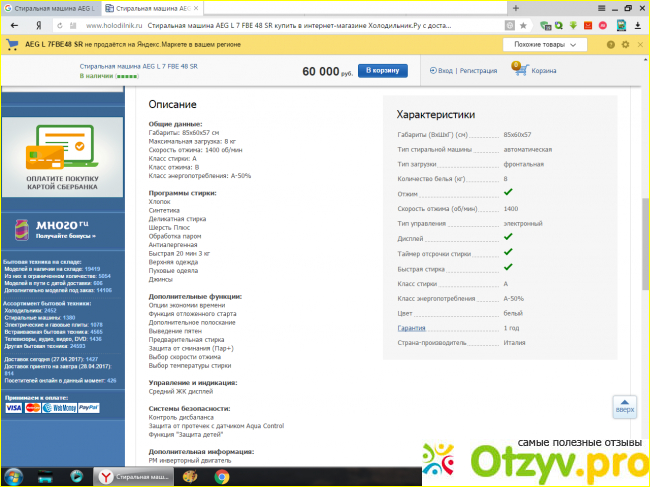Click the вверх scroll-to-top button
650x487 pixels.
[x=624, y=406]
